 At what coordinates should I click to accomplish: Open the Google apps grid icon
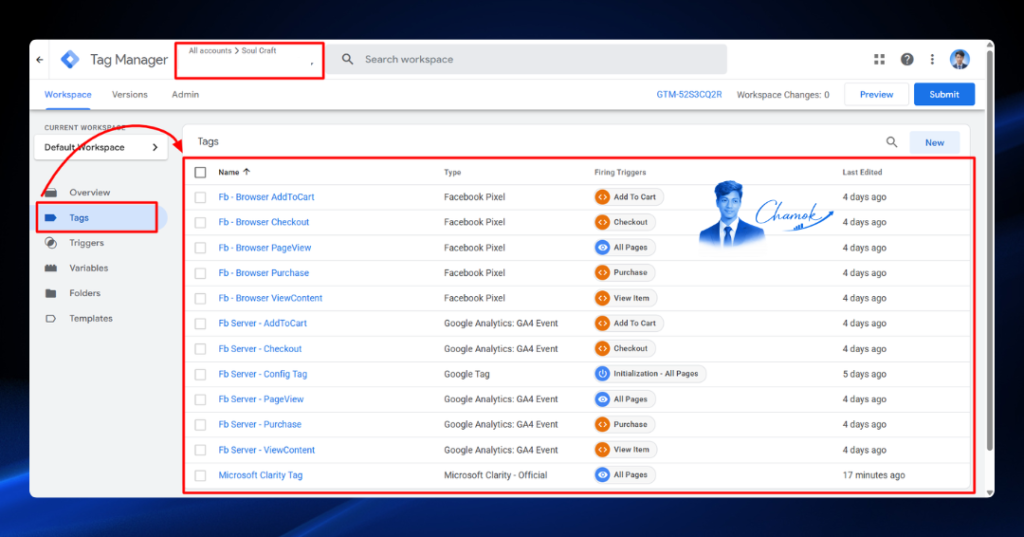pos(879,59)
